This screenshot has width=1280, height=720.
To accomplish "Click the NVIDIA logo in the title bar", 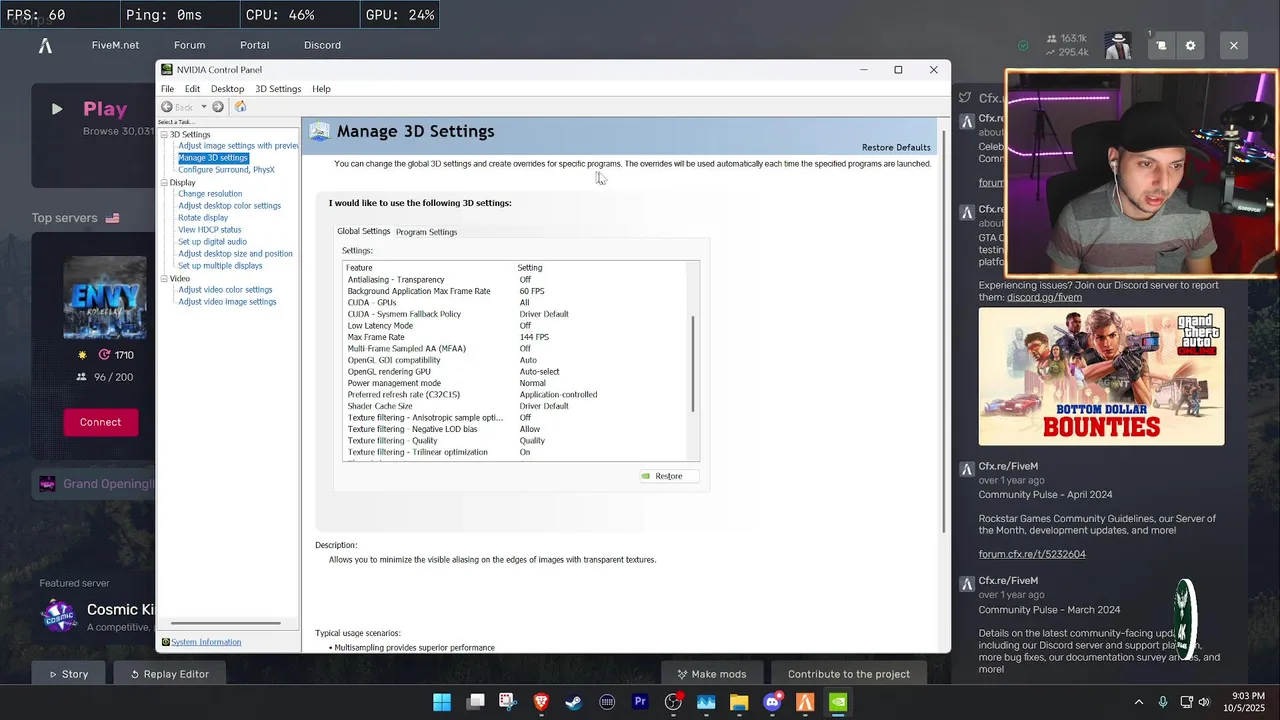I will [x=167, y=70].
